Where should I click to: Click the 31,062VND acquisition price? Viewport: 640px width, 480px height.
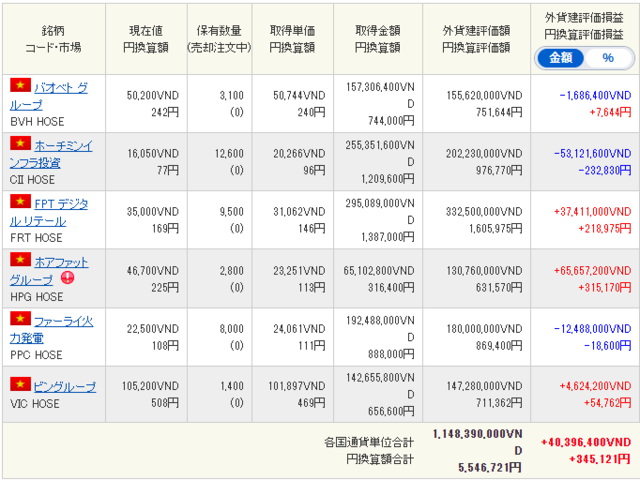[299, 211]
